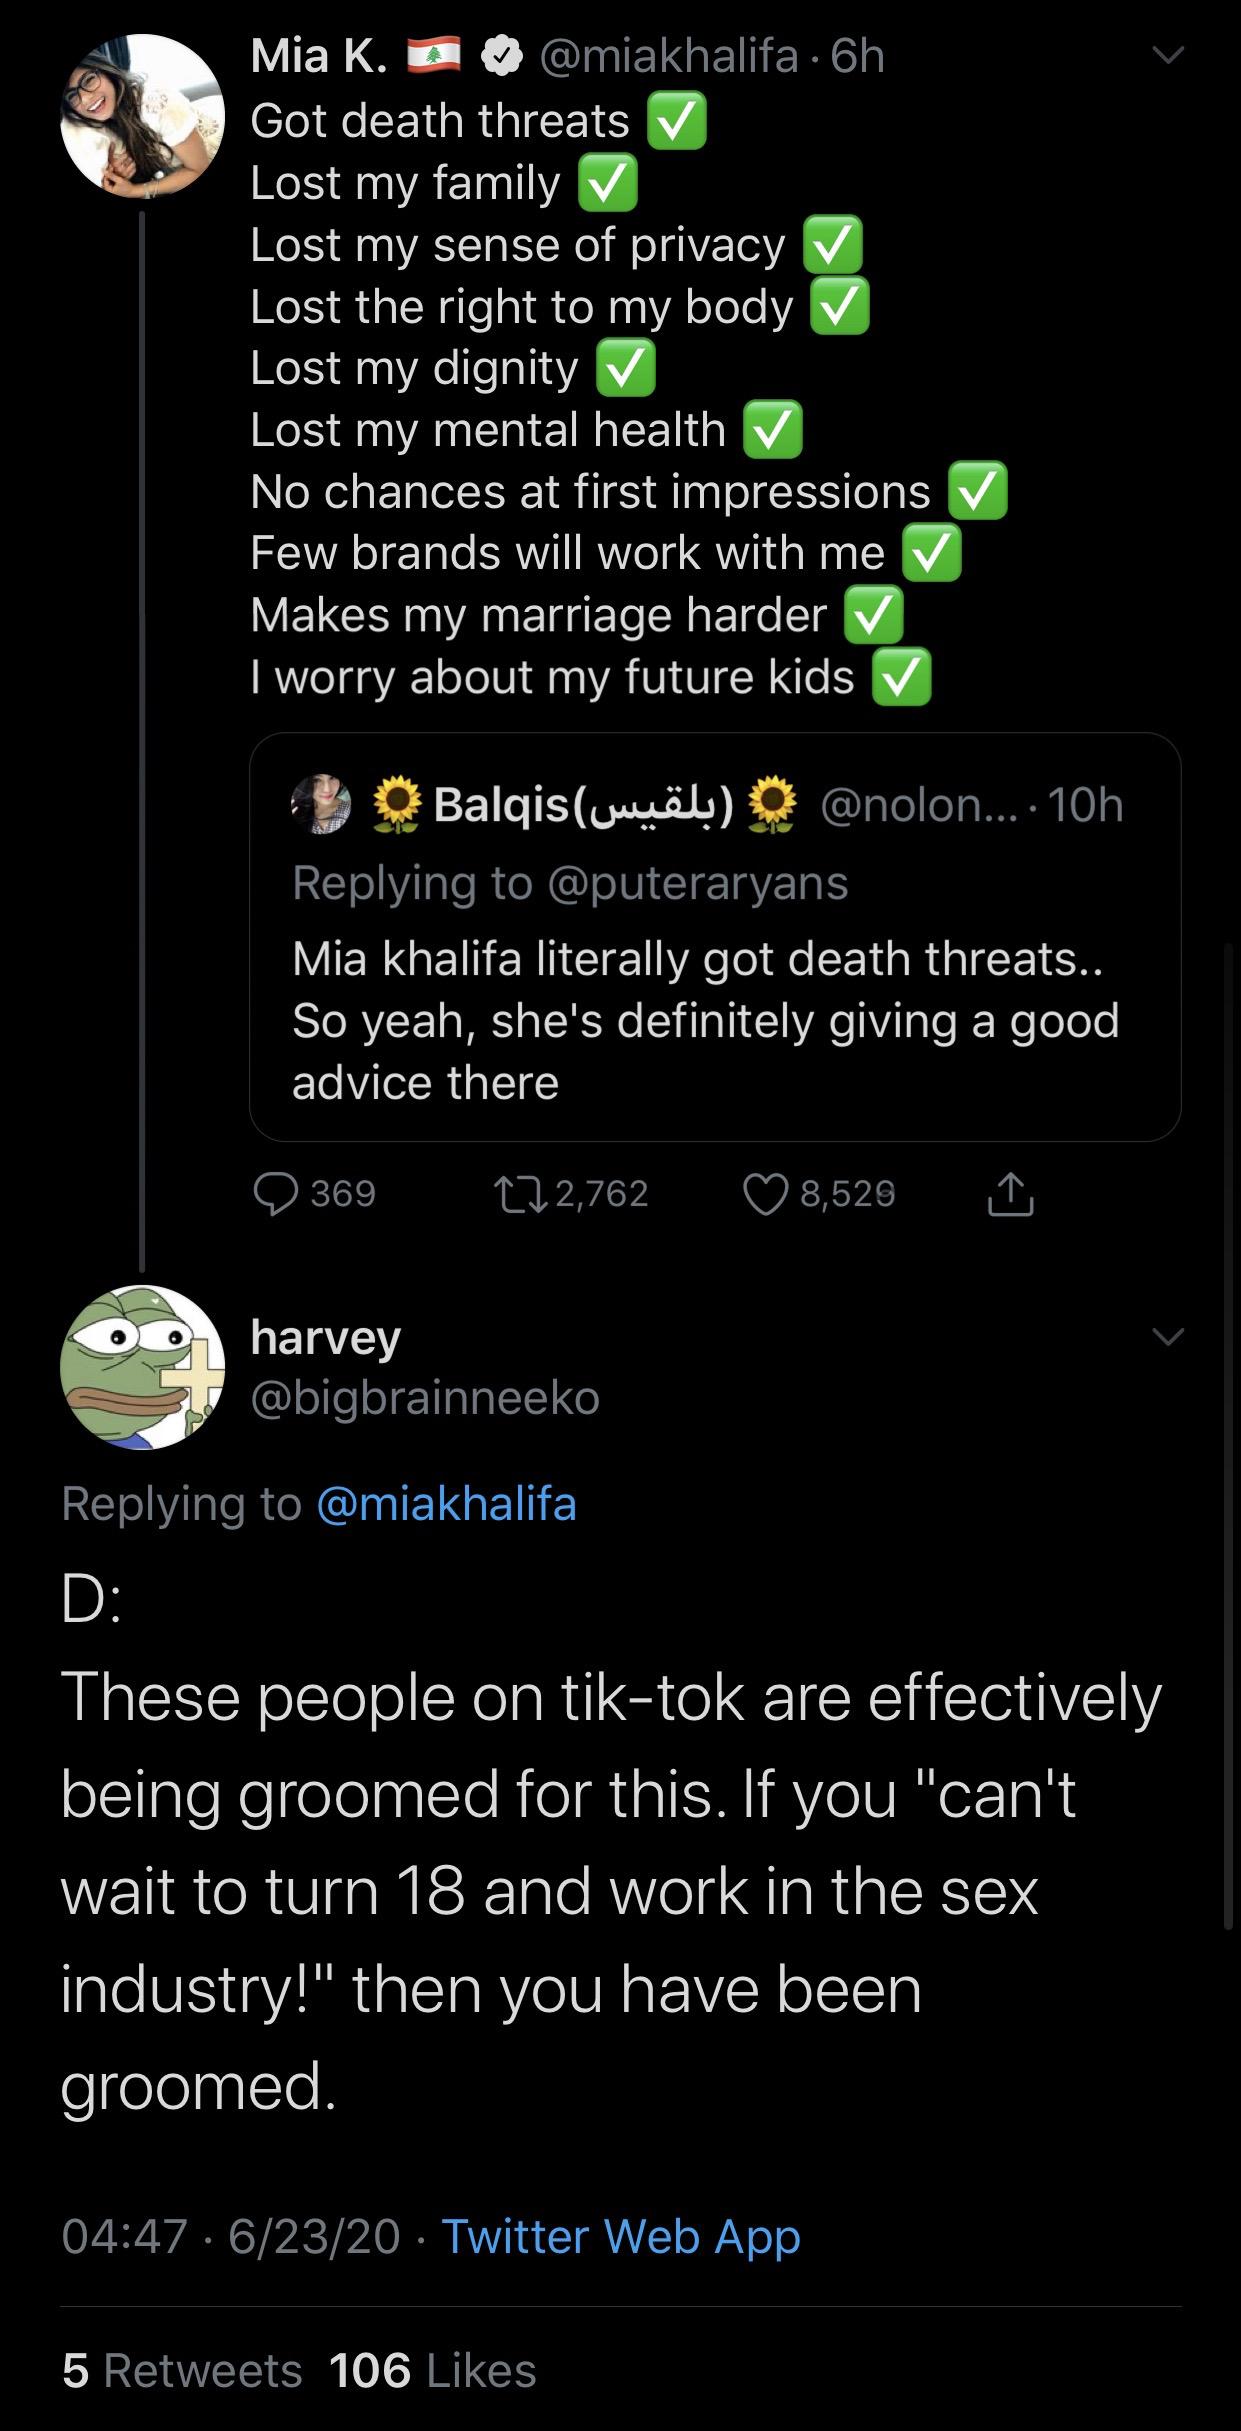The height and width of the screenshot is (2431, 1241).
Task: Tap the Twitter Web App link
Action: click(x=620, y=2236)
